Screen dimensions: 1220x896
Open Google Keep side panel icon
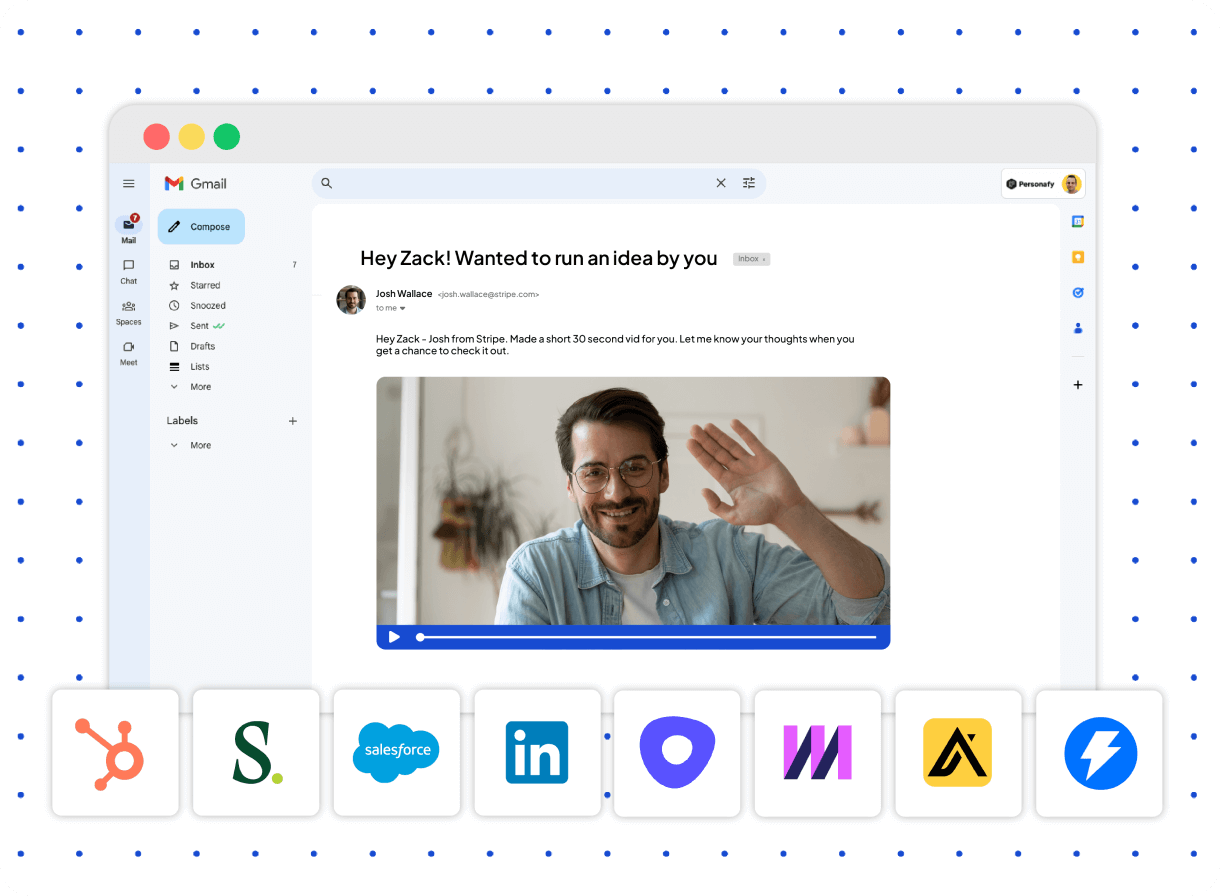1078,257
